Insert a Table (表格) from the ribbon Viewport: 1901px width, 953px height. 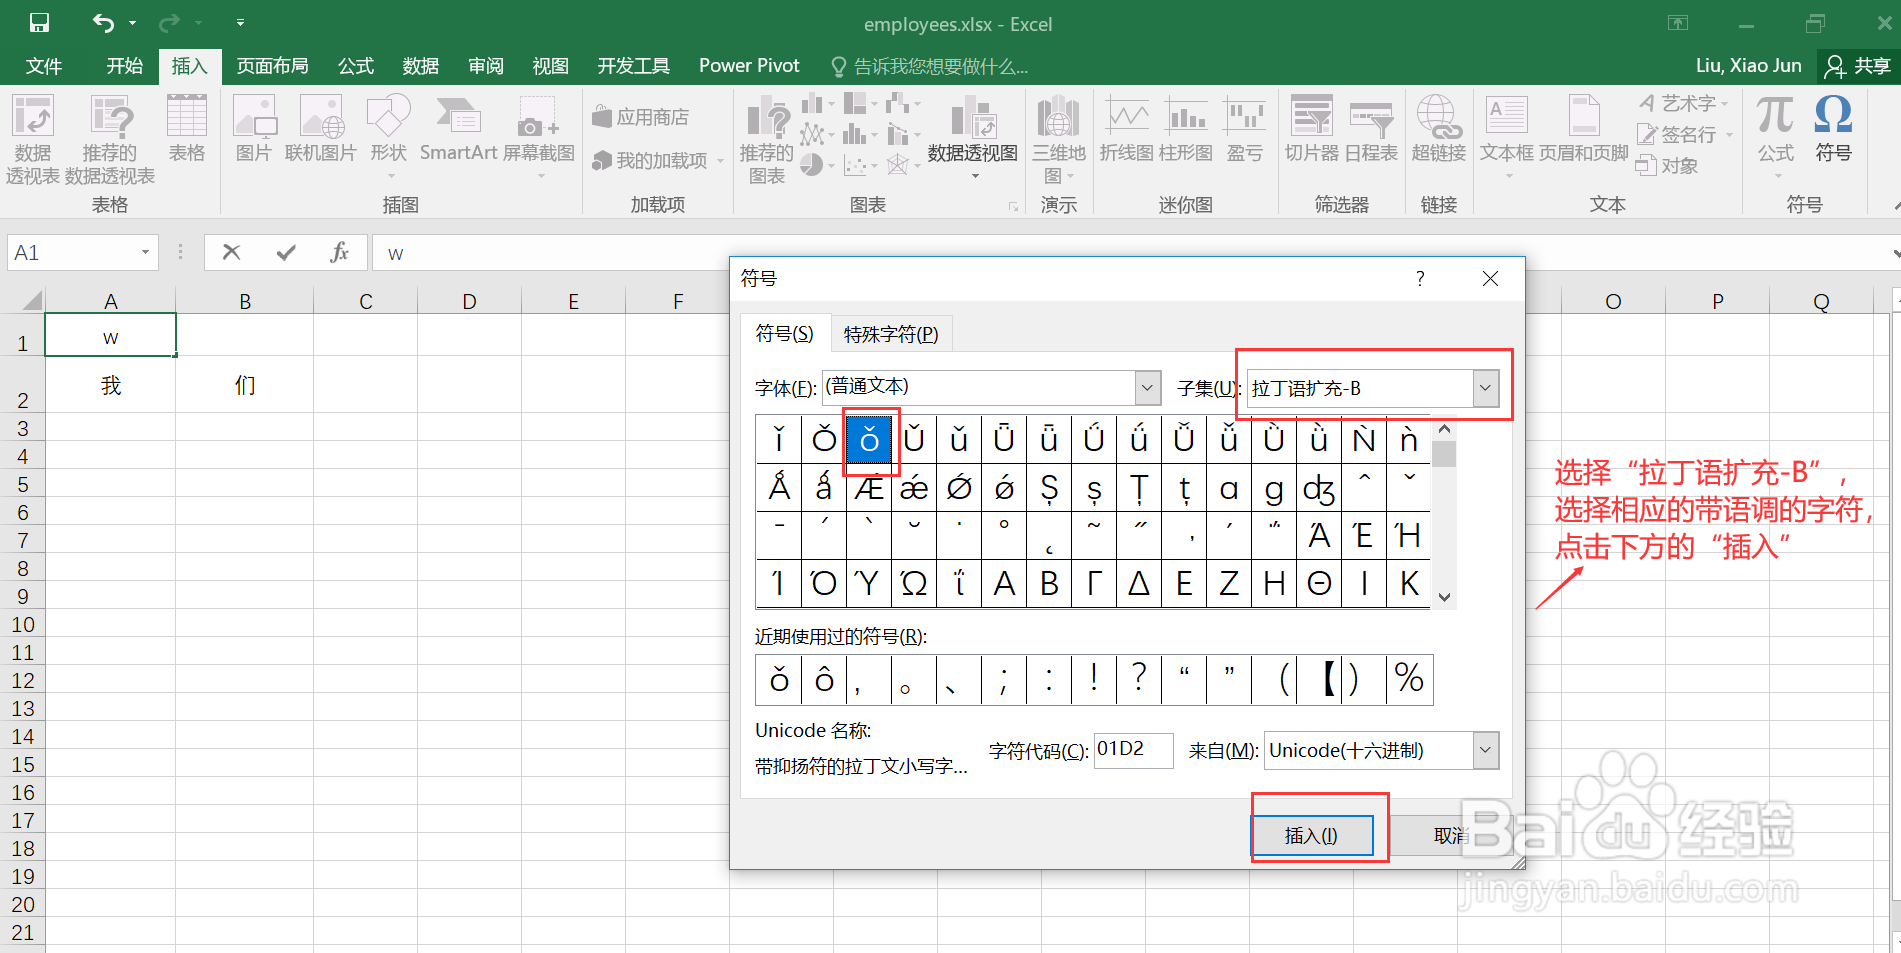click(187, 129)
